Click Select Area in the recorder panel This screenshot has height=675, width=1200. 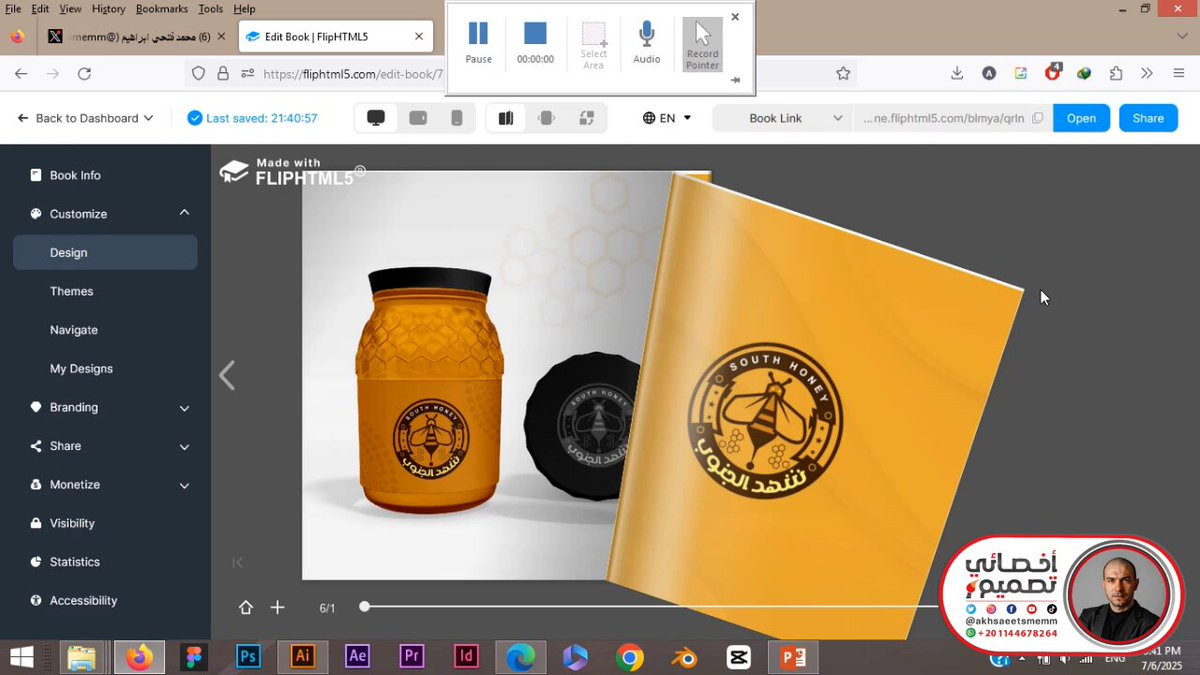tap(594, 45)
